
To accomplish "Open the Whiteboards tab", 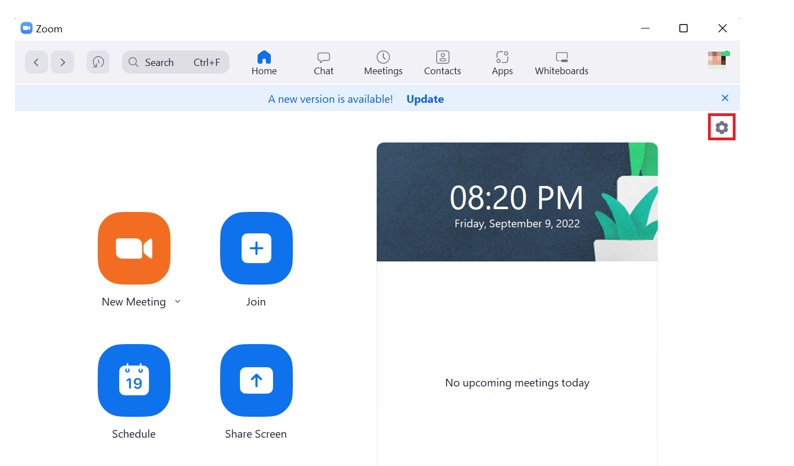I will pos(561,63).
